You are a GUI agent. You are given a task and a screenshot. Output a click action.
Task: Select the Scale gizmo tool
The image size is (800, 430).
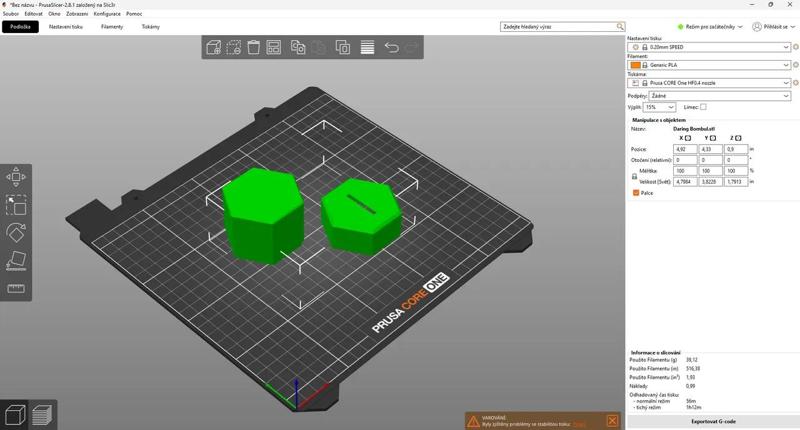point(16,205)
